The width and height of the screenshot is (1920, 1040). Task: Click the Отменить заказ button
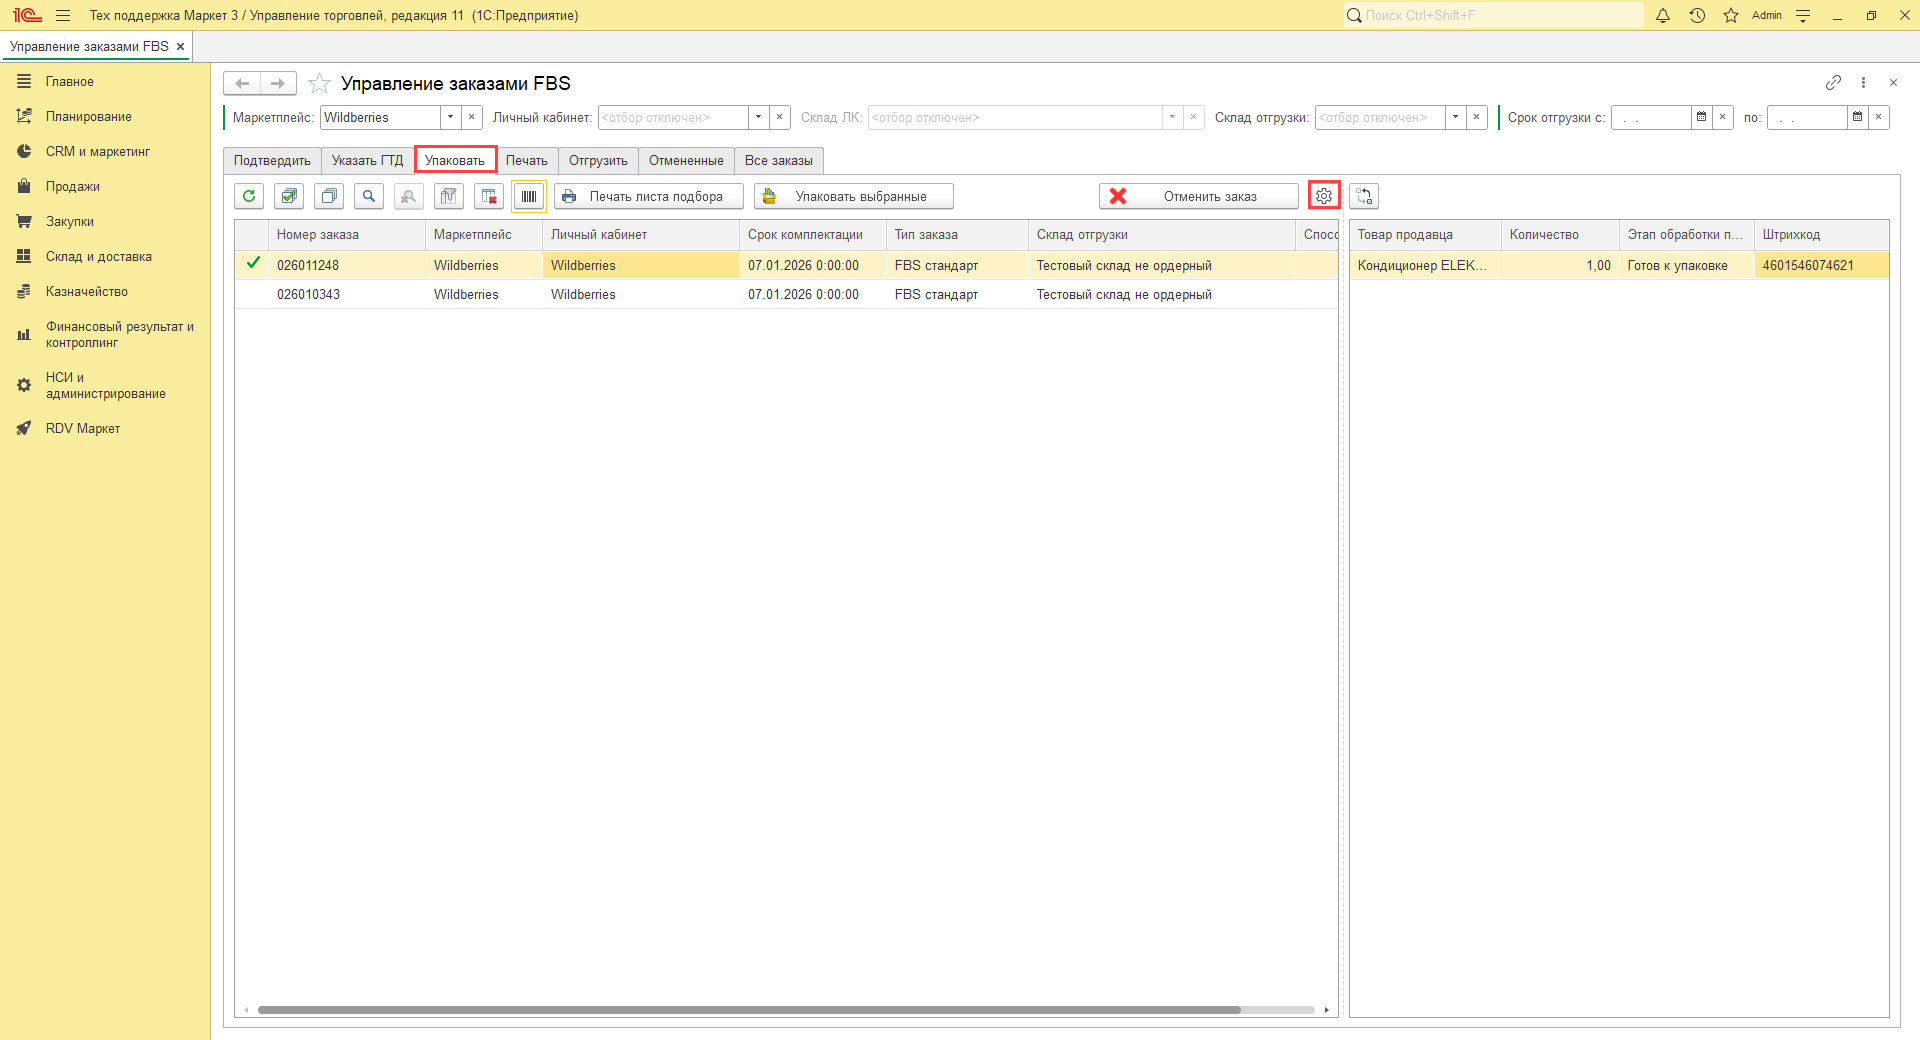point(1198,196)
